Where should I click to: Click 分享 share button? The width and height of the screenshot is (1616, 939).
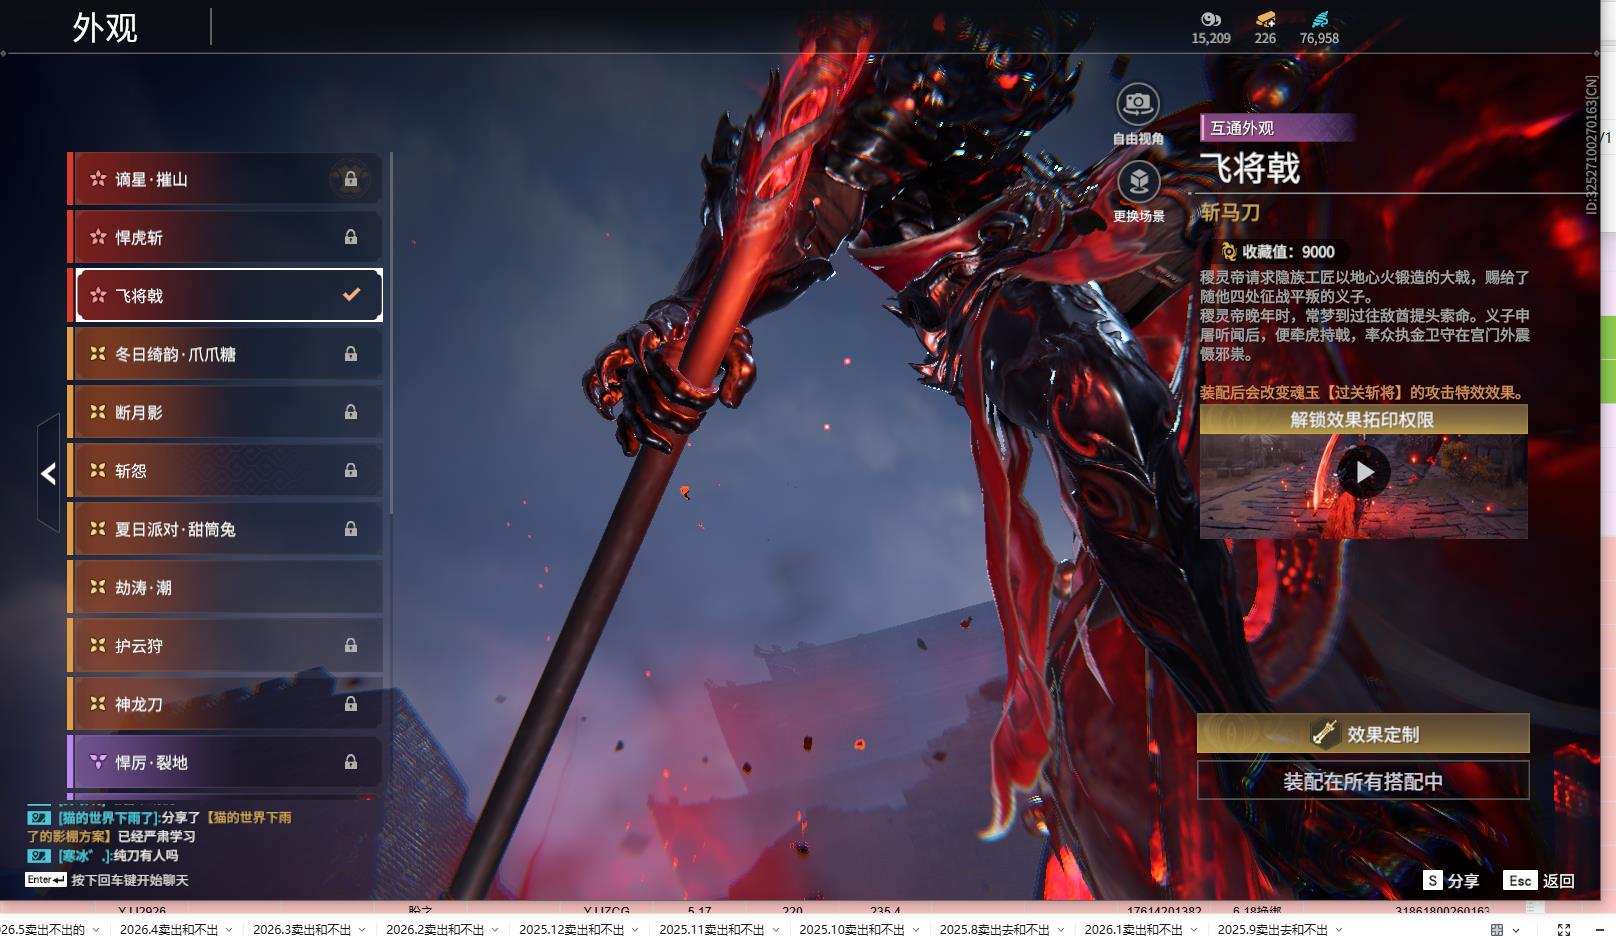1463,881
